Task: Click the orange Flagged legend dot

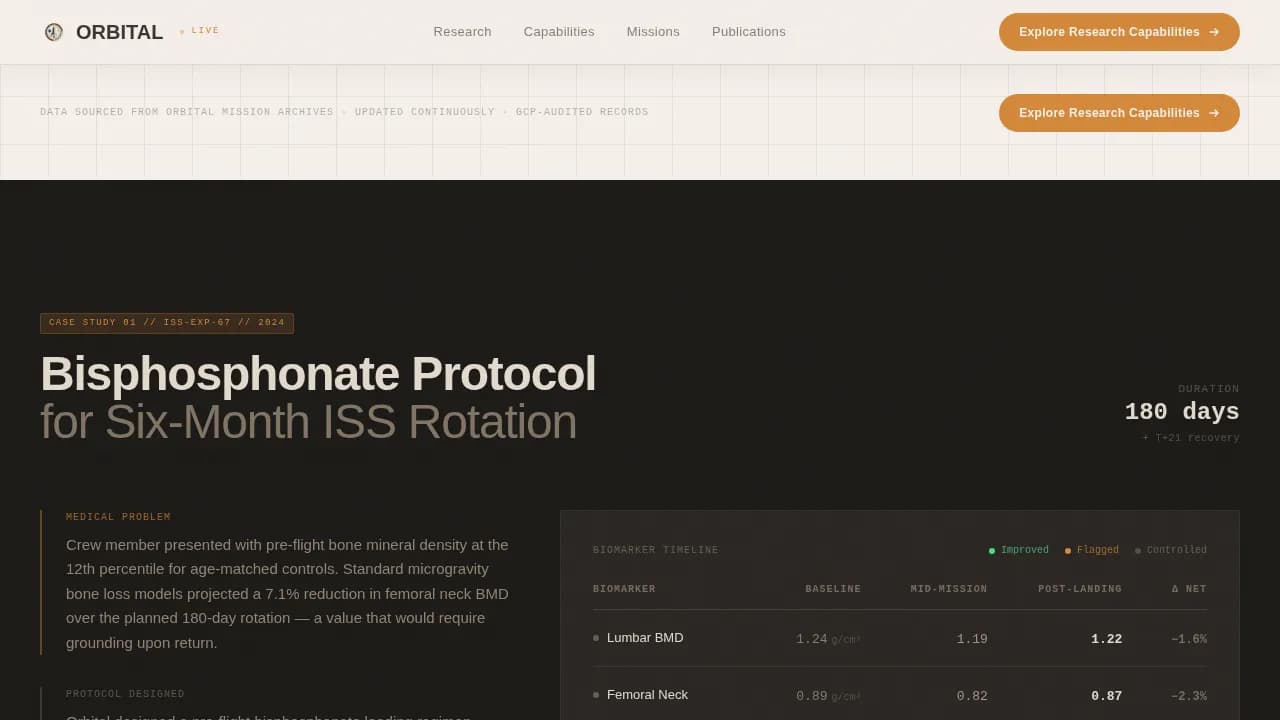Action: click(x=1068, y=551)
